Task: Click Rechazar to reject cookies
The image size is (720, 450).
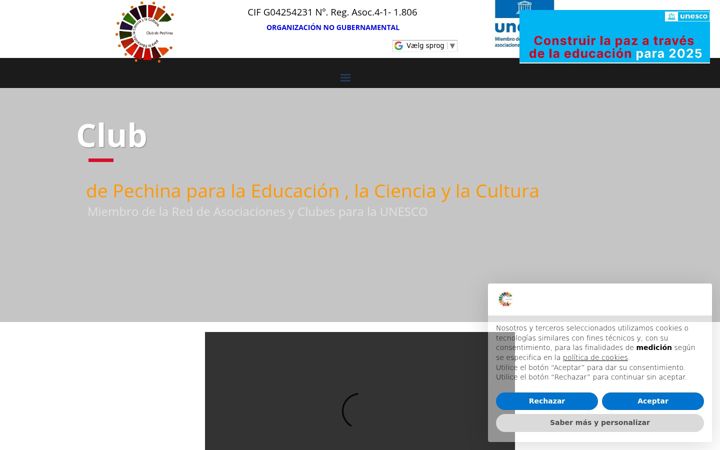Action: [x=546, y=401]
